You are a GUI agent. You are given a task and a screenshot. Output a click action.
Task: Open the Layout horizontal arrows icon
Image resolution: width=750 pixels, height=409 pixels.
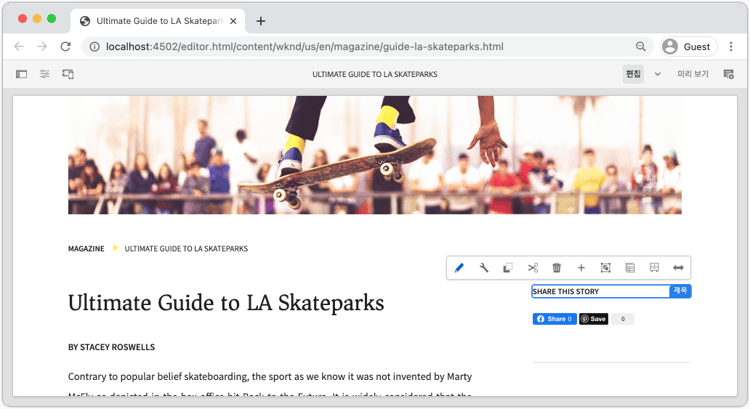(x=678, y=268)
